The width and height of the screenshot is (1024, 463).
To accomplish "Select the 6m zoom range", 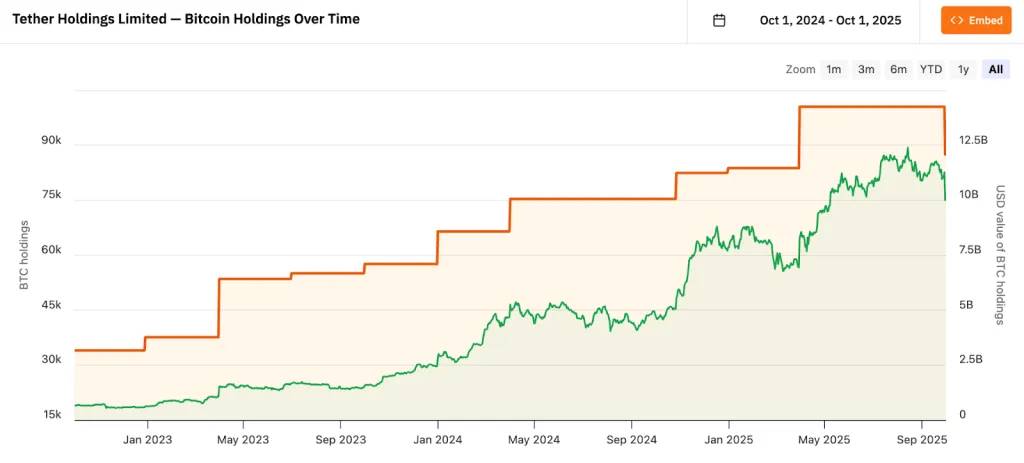I will (x=898, y=69).
